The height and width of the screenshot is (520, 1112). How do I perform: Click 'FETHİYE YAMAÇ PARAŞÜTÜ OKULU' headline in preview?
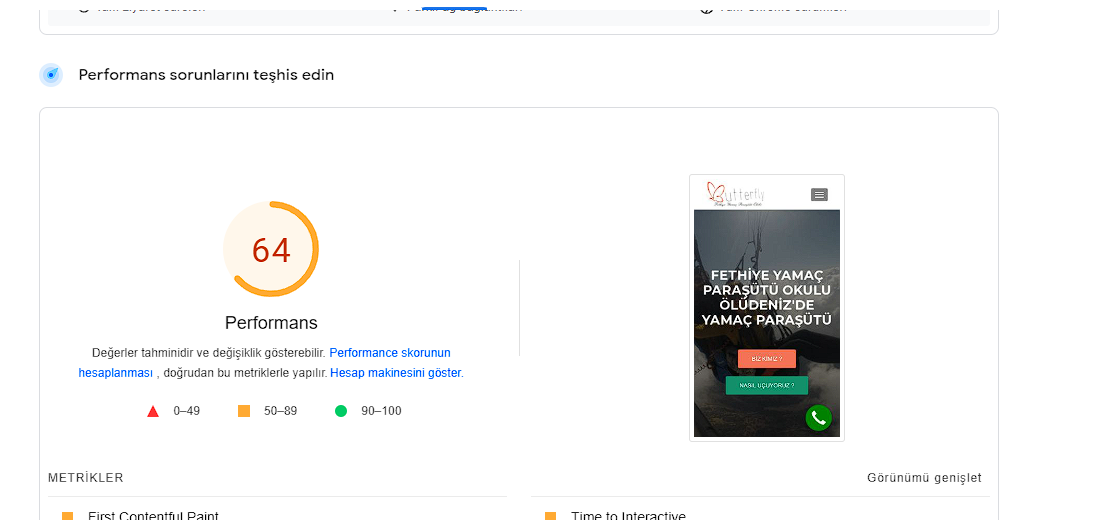[x=767, y=282]
